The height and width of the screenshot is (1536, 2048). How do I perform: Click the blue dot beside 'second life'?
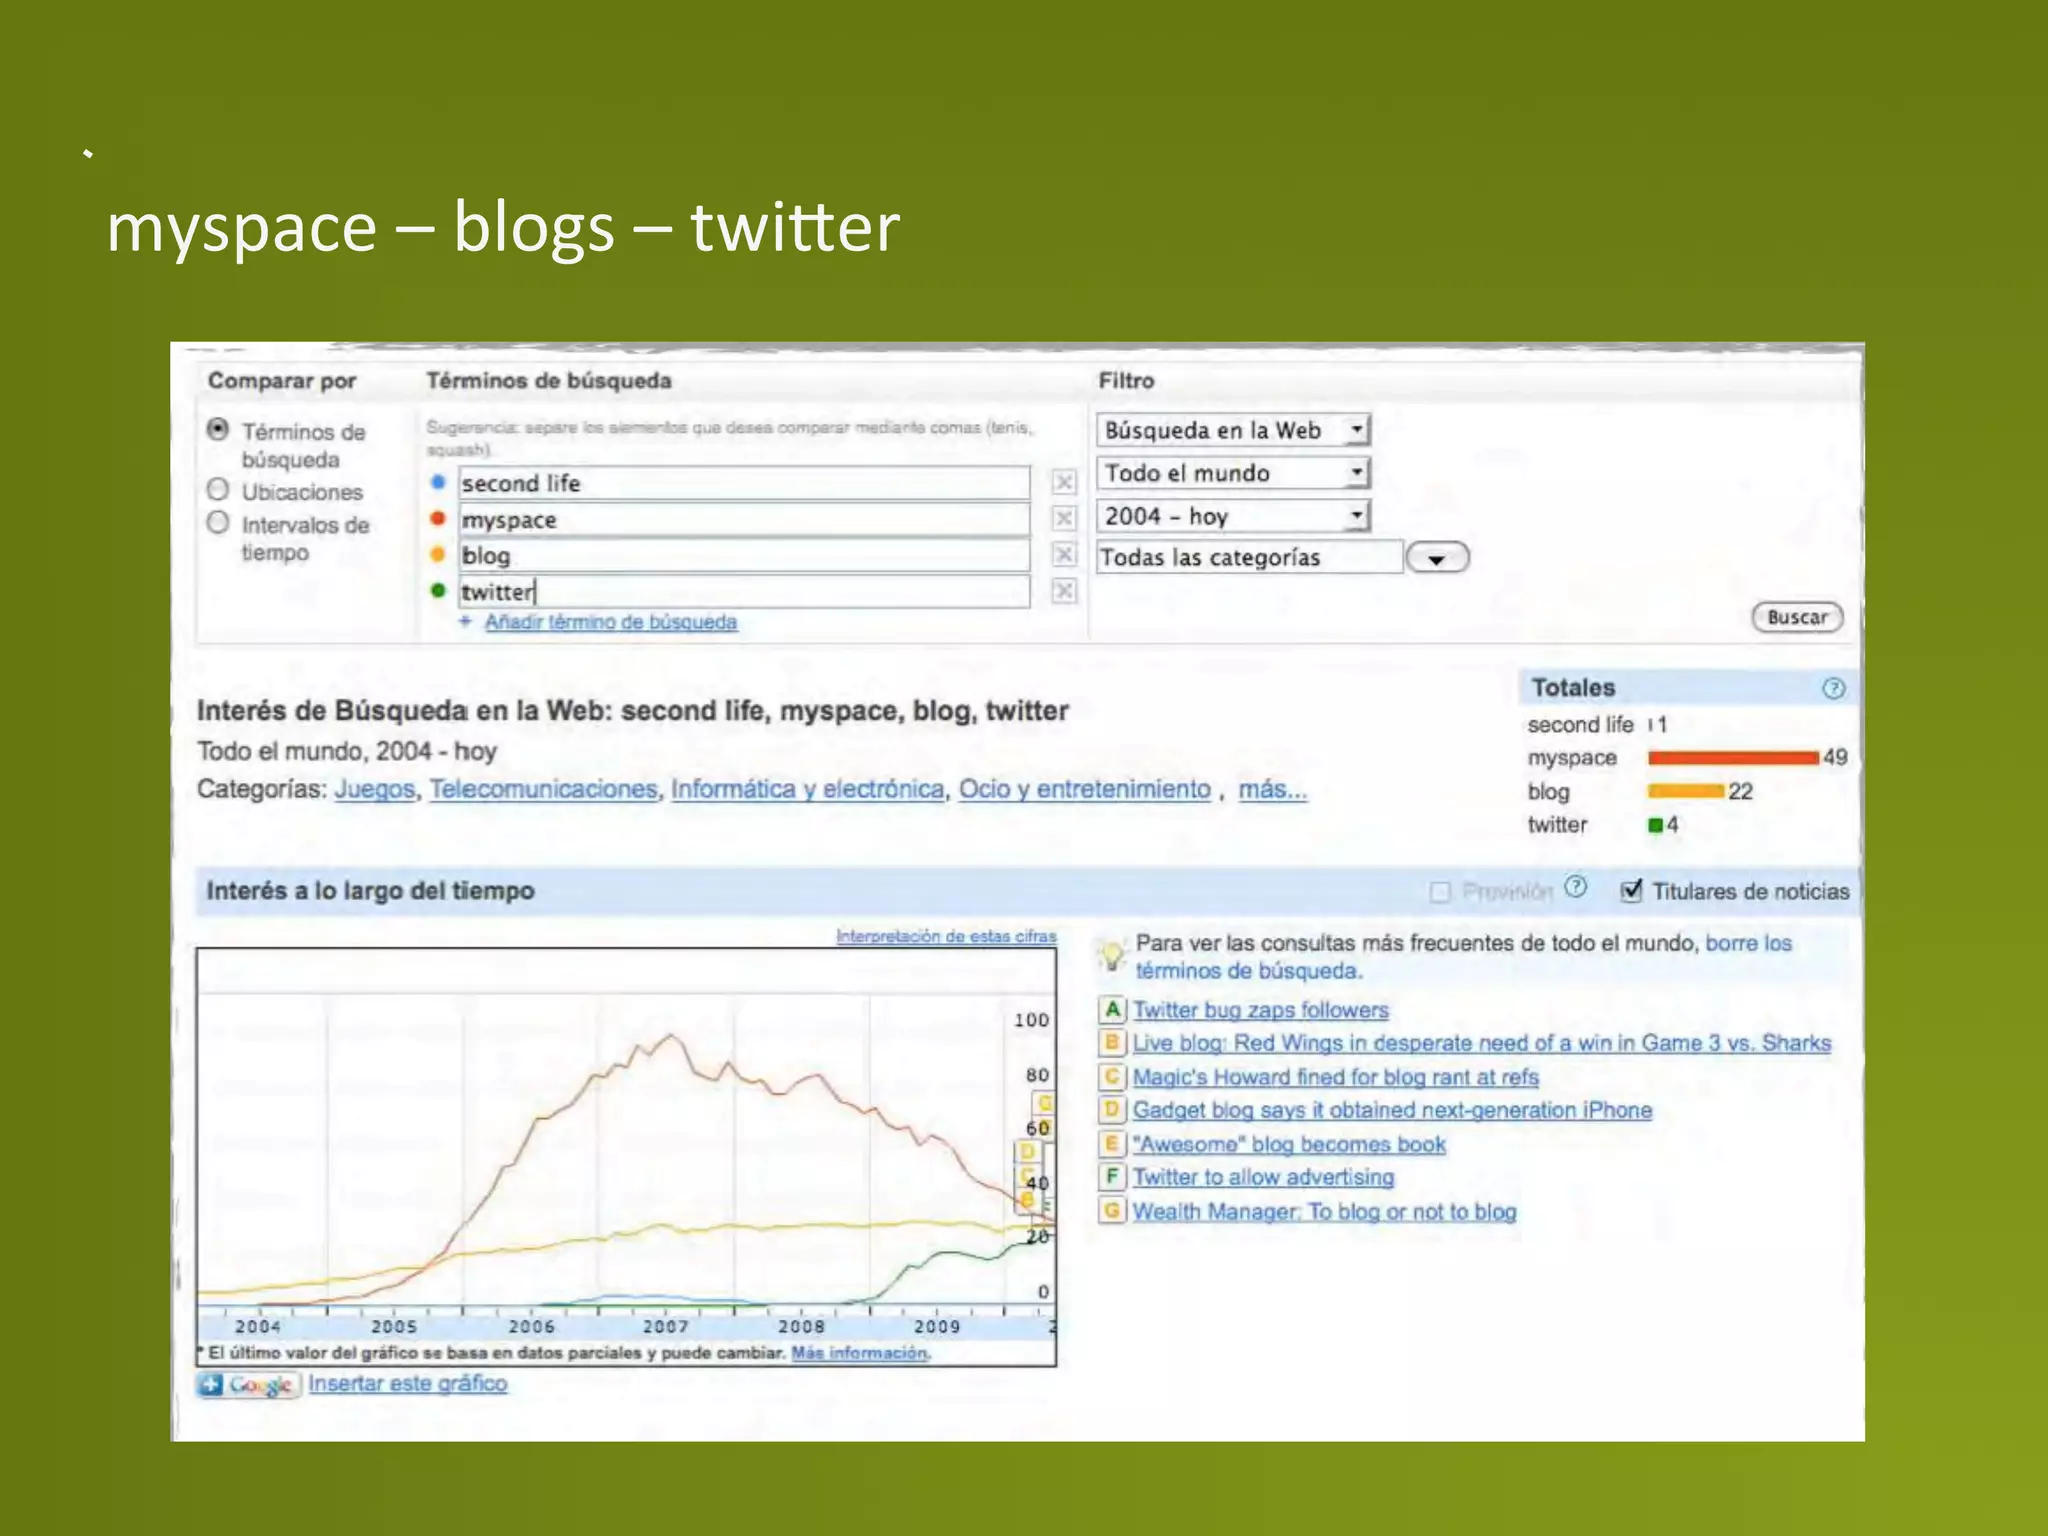[437, 482]
